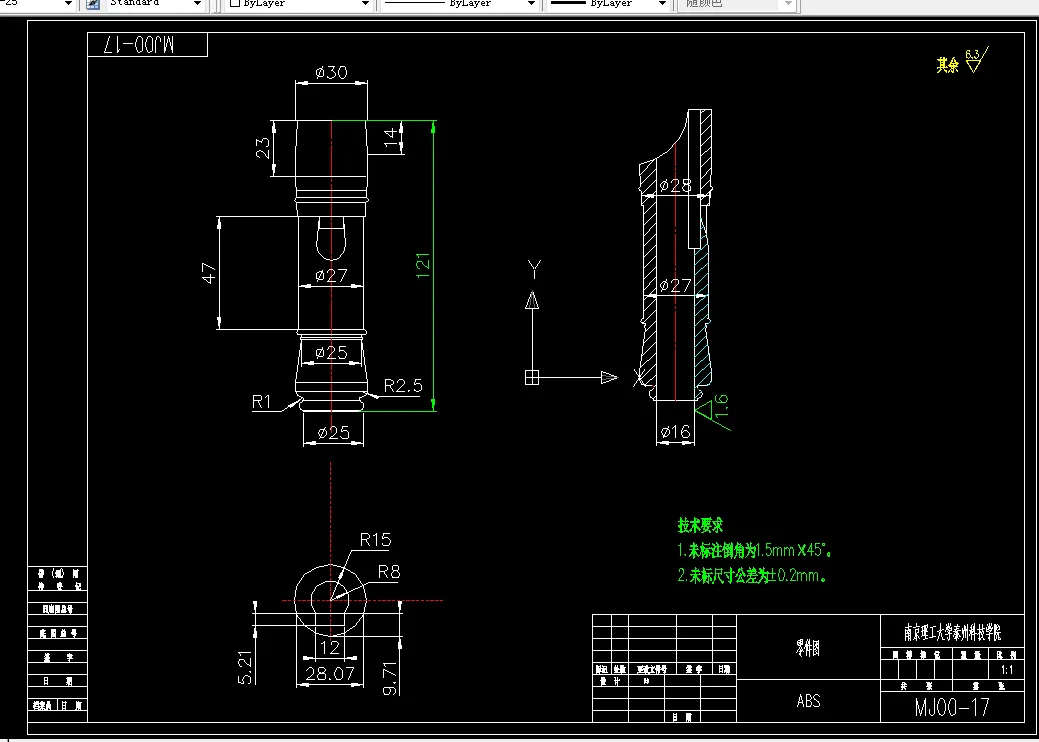
Task: Select the yellow 6.3 roughness symbol
Action: click(x=976, y=60)
